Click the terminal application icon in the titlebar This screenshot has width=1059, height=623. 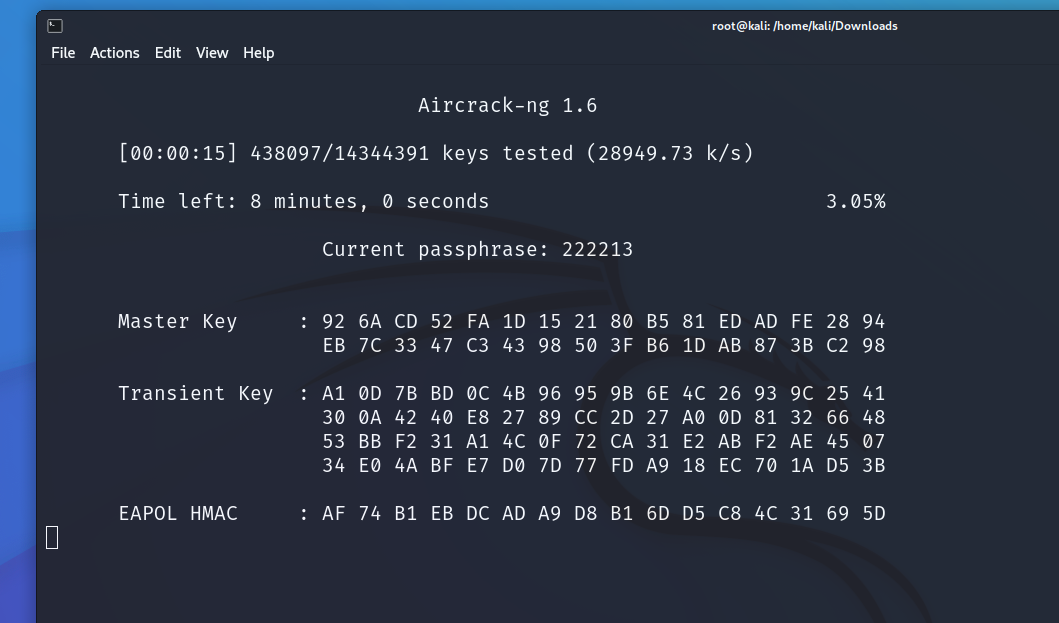54,25
